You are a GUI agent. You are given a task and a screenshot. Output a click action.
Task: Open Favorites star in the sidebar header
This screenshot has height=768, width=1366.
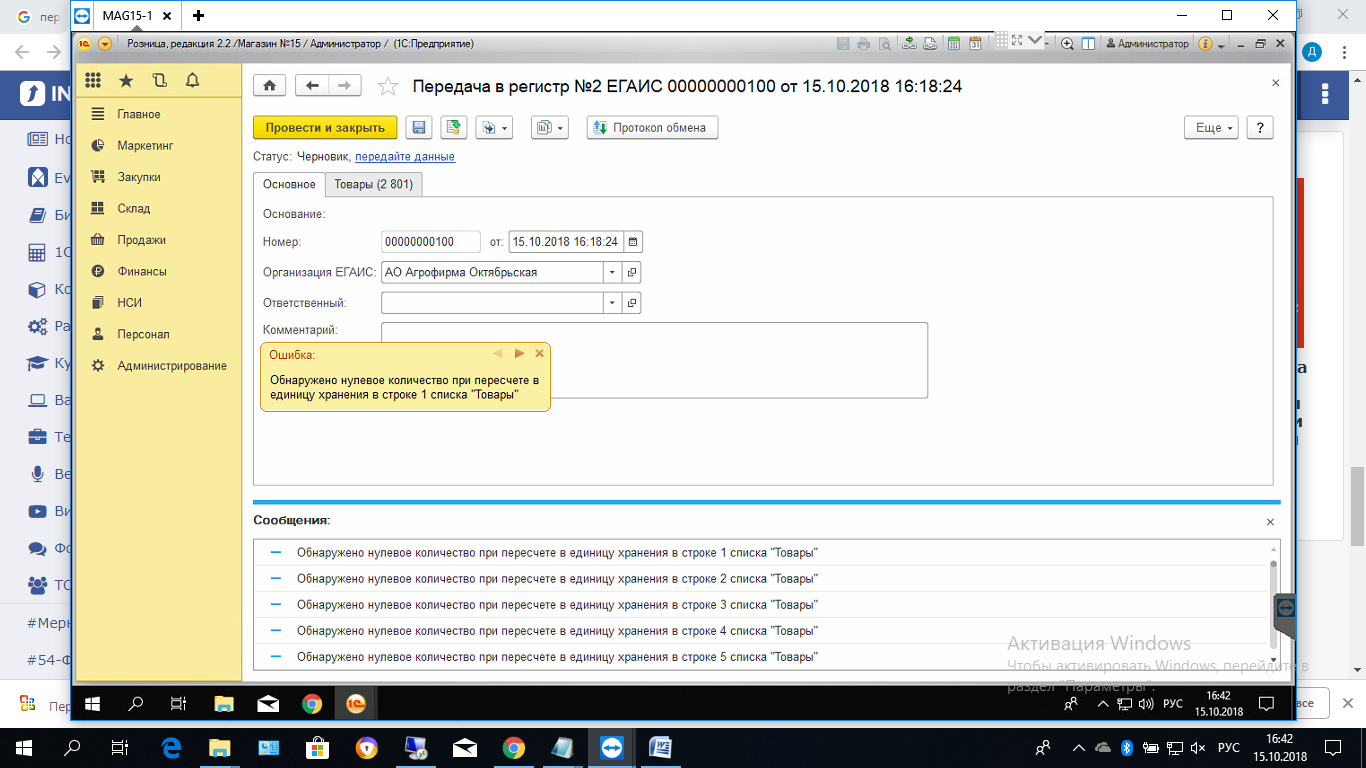[126, 81]
